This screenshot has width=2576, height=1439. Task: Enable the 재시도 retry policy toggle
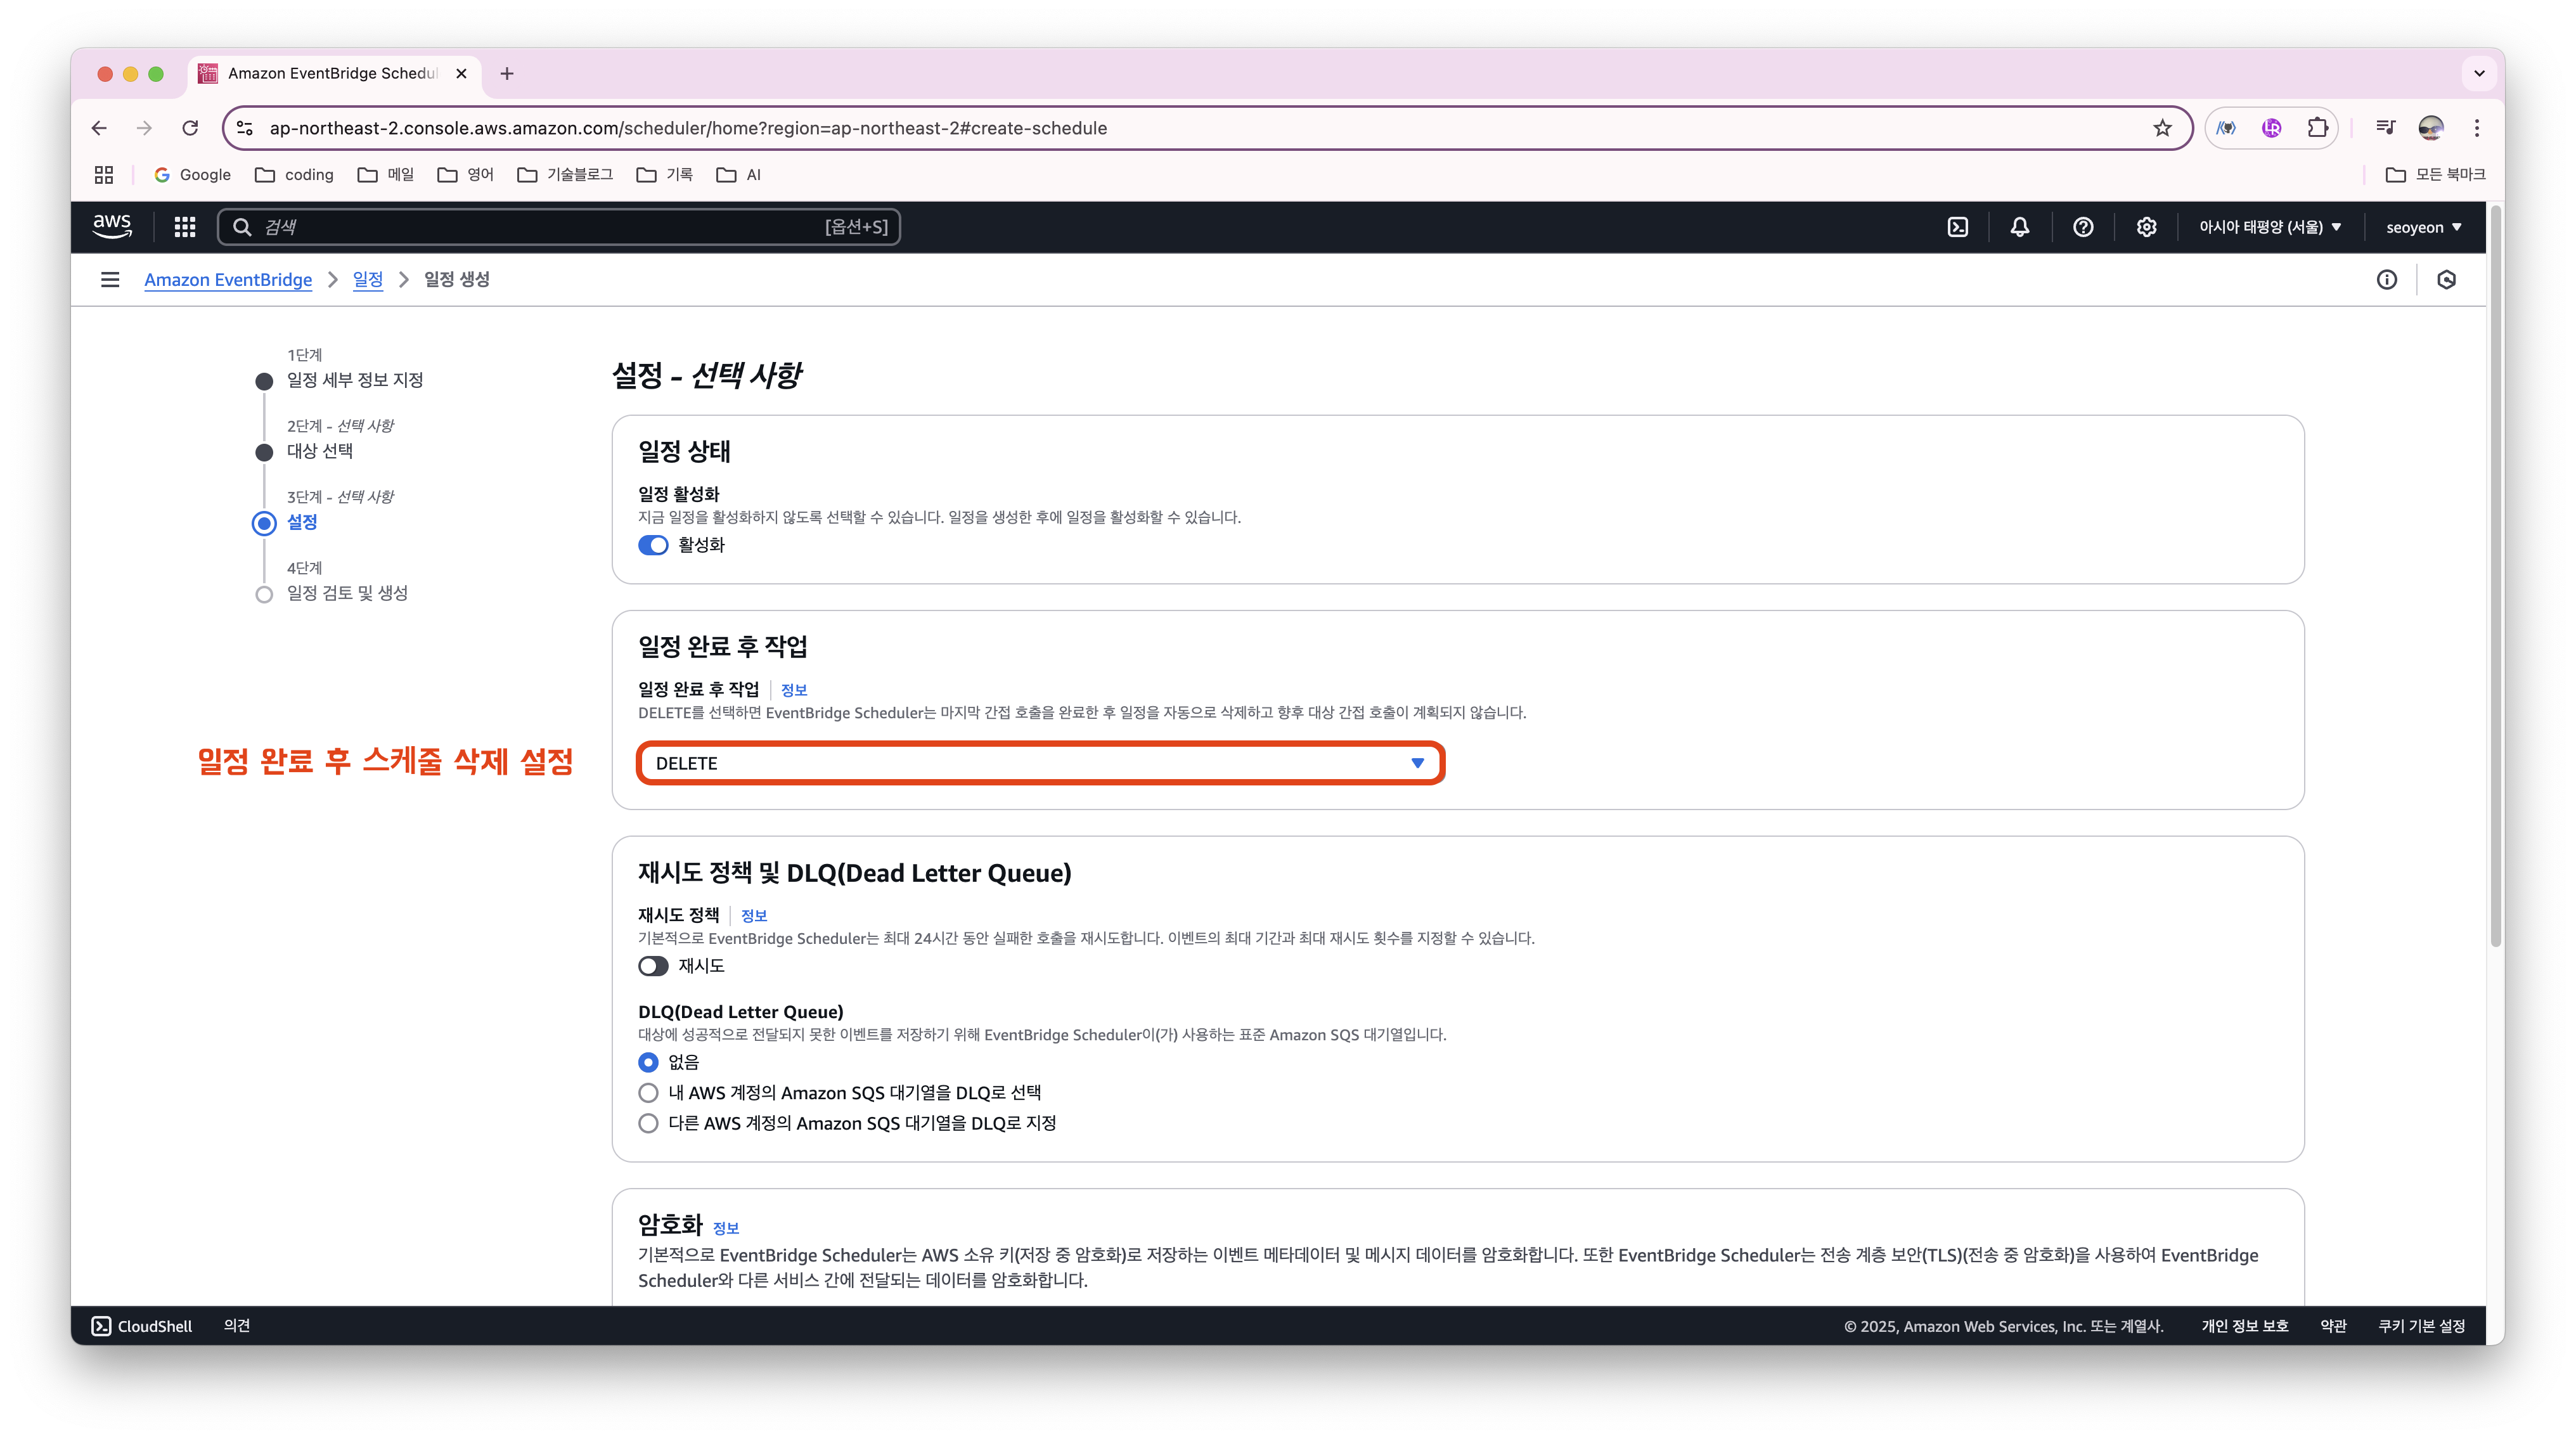(653, 966)
